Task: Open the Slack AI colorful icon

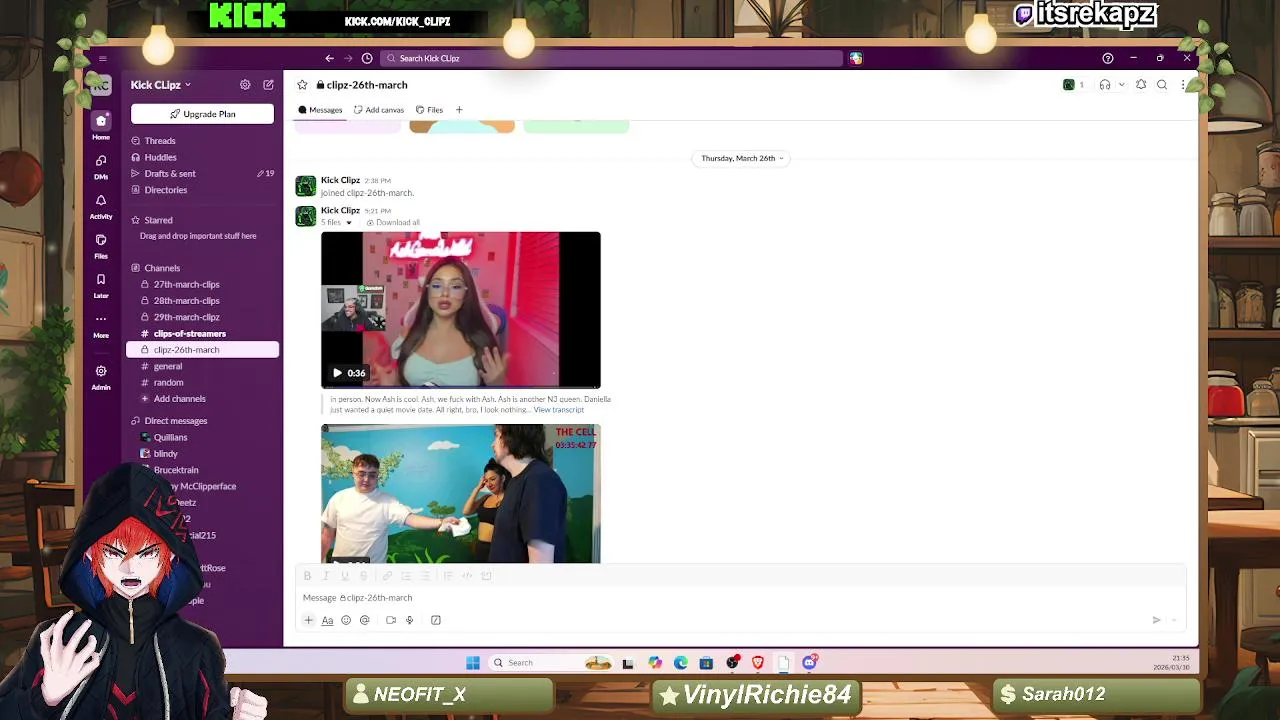Action: (856, 58)
